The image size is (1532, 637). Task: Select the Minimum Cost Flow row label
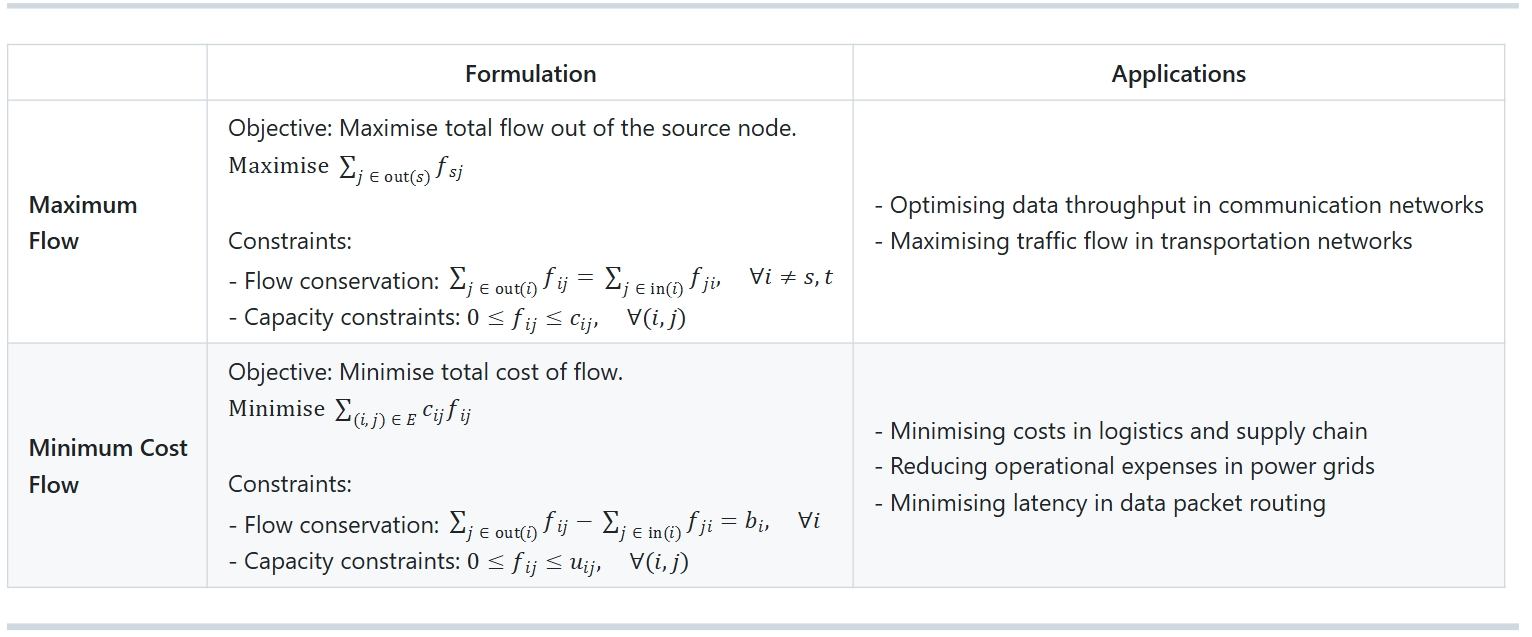tap(108, 466)
